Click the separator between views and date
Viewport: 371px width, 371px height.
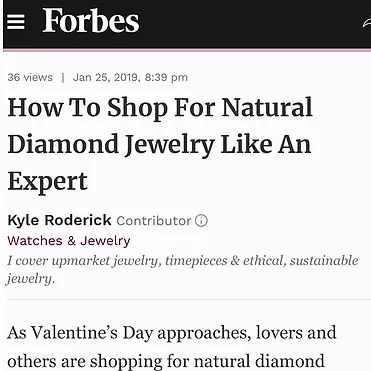click(x=63, y=78)
